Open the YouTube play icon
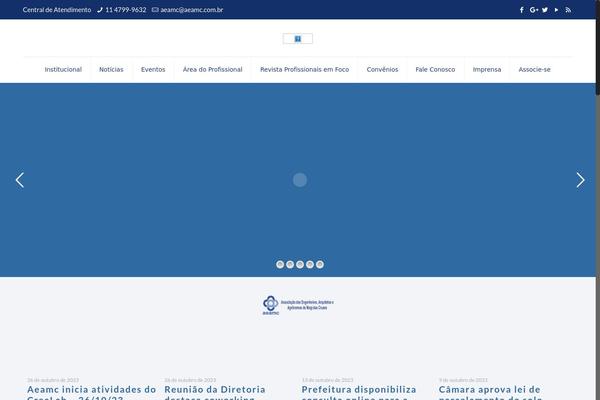Screen dimensions: 600x400 (556, 10)
